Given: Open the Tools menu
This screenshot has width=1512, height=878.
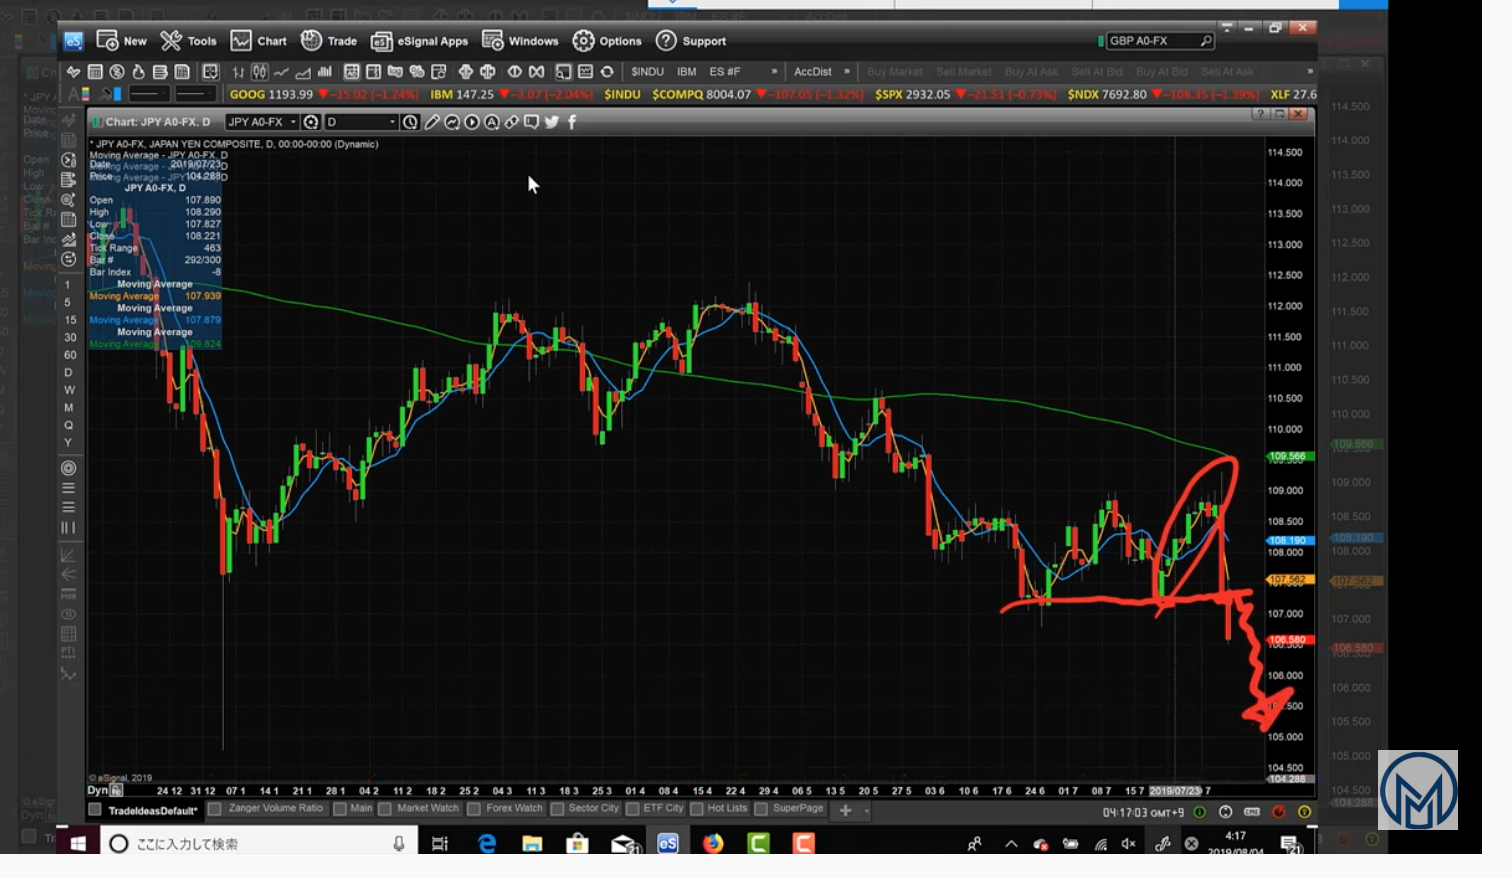Looking at the screenshot, I should point(189,41).
